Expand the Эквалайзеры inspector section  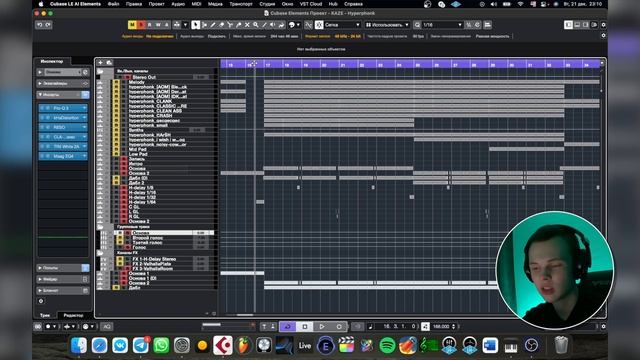tap(63, 83)
